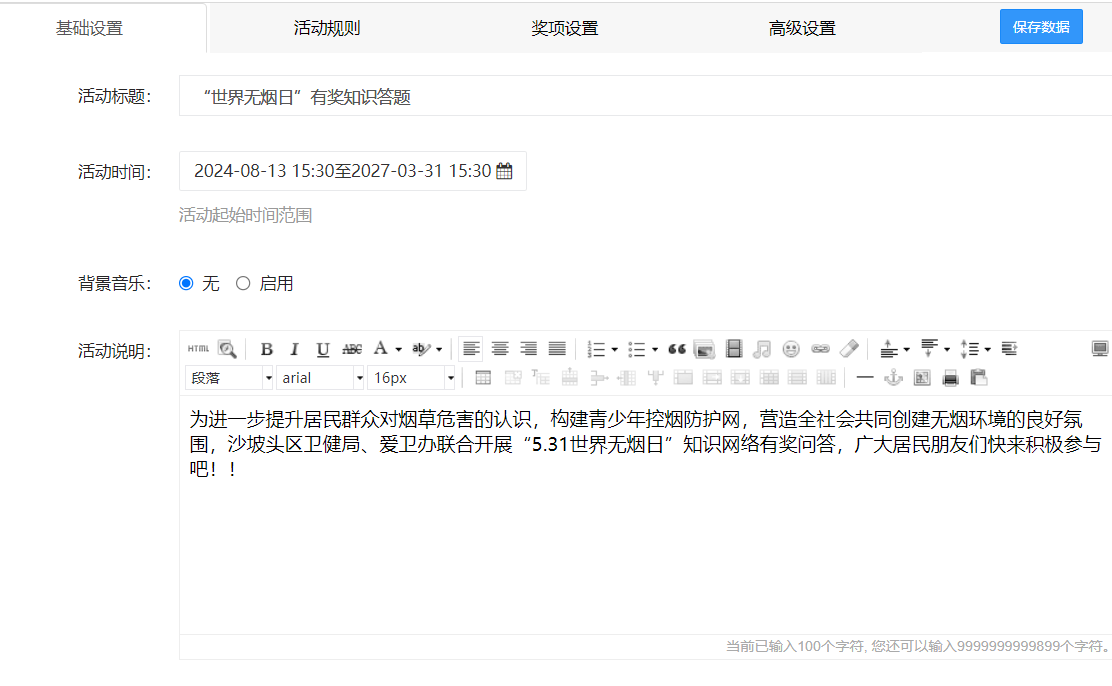1112x686 pixels.
Task: Switch the editor to fullscreen mode
Action: tap(1100, 347)
